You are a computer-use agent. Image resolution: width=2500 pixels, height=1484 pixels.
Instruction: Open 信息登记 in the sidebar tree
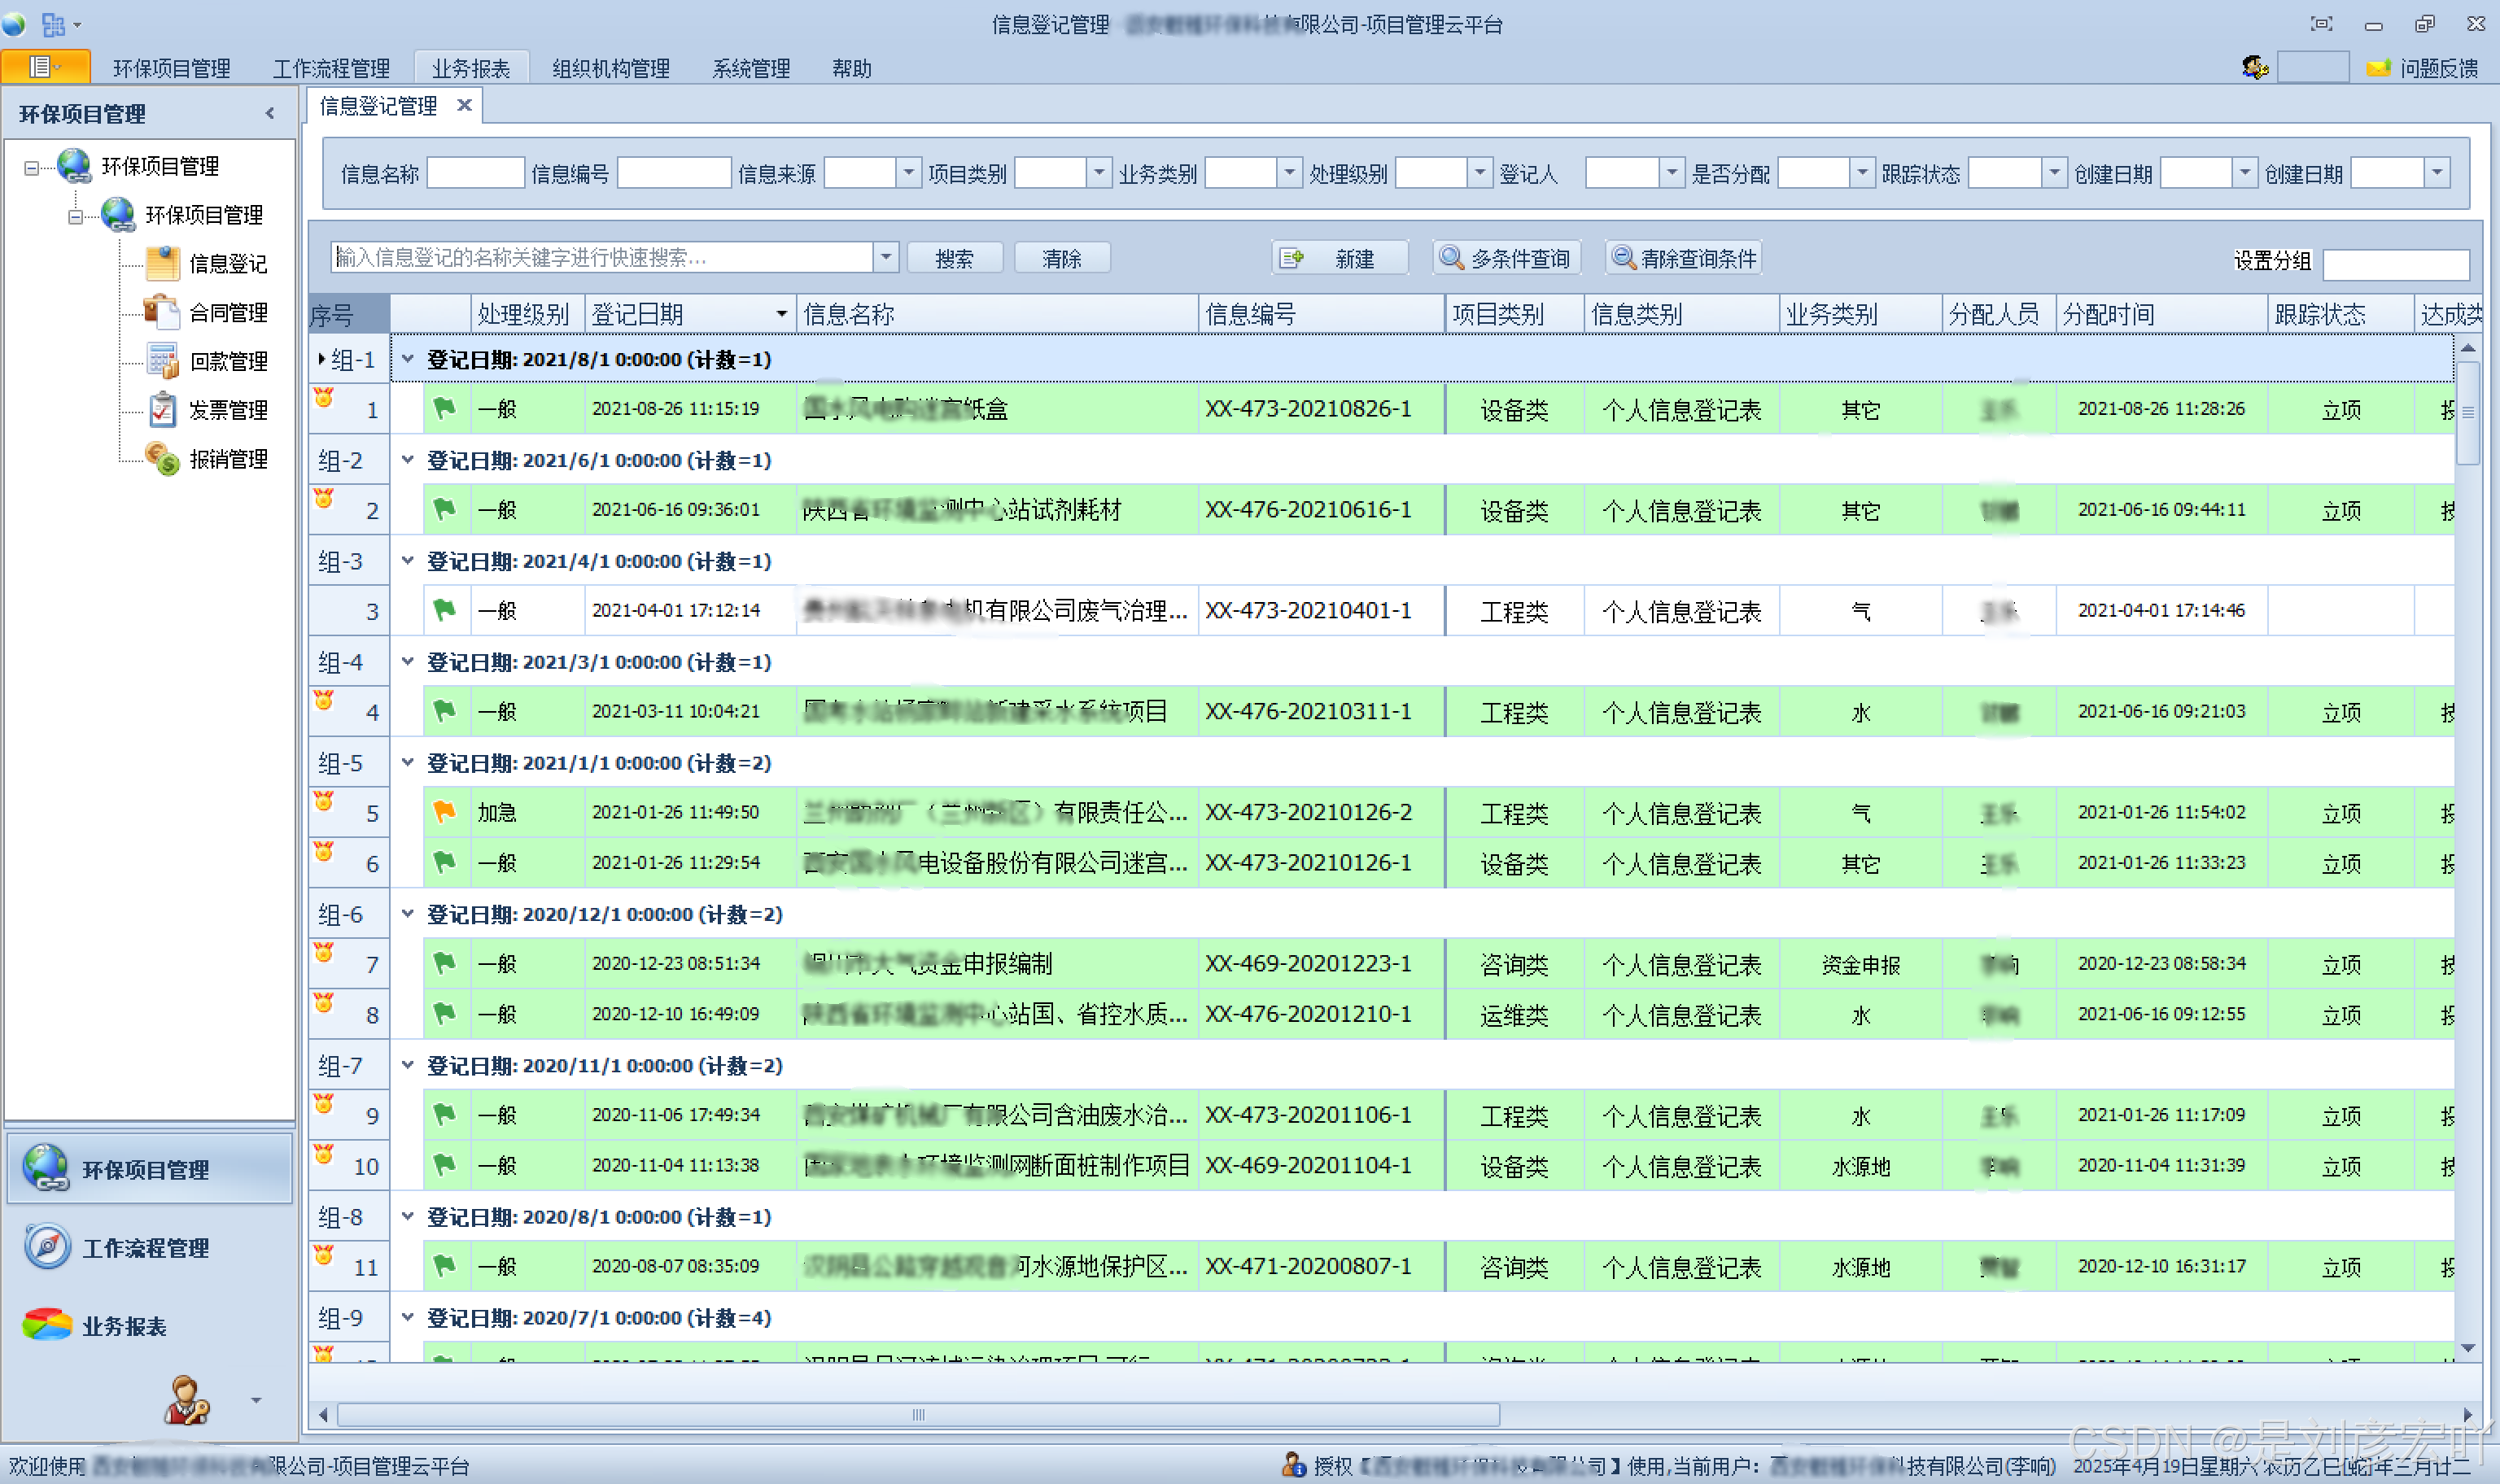coord(227,264)
